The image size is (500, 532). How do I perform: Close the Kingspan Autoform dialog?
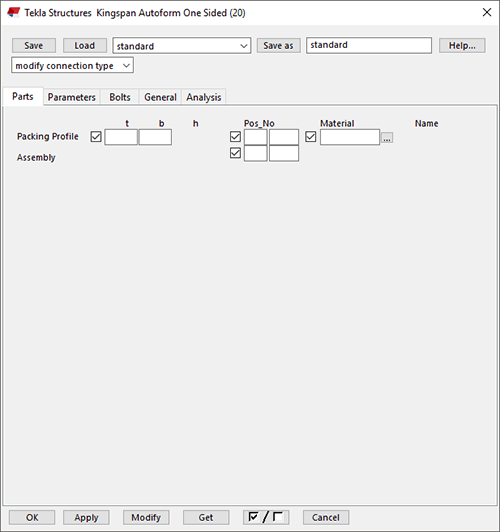487,12
